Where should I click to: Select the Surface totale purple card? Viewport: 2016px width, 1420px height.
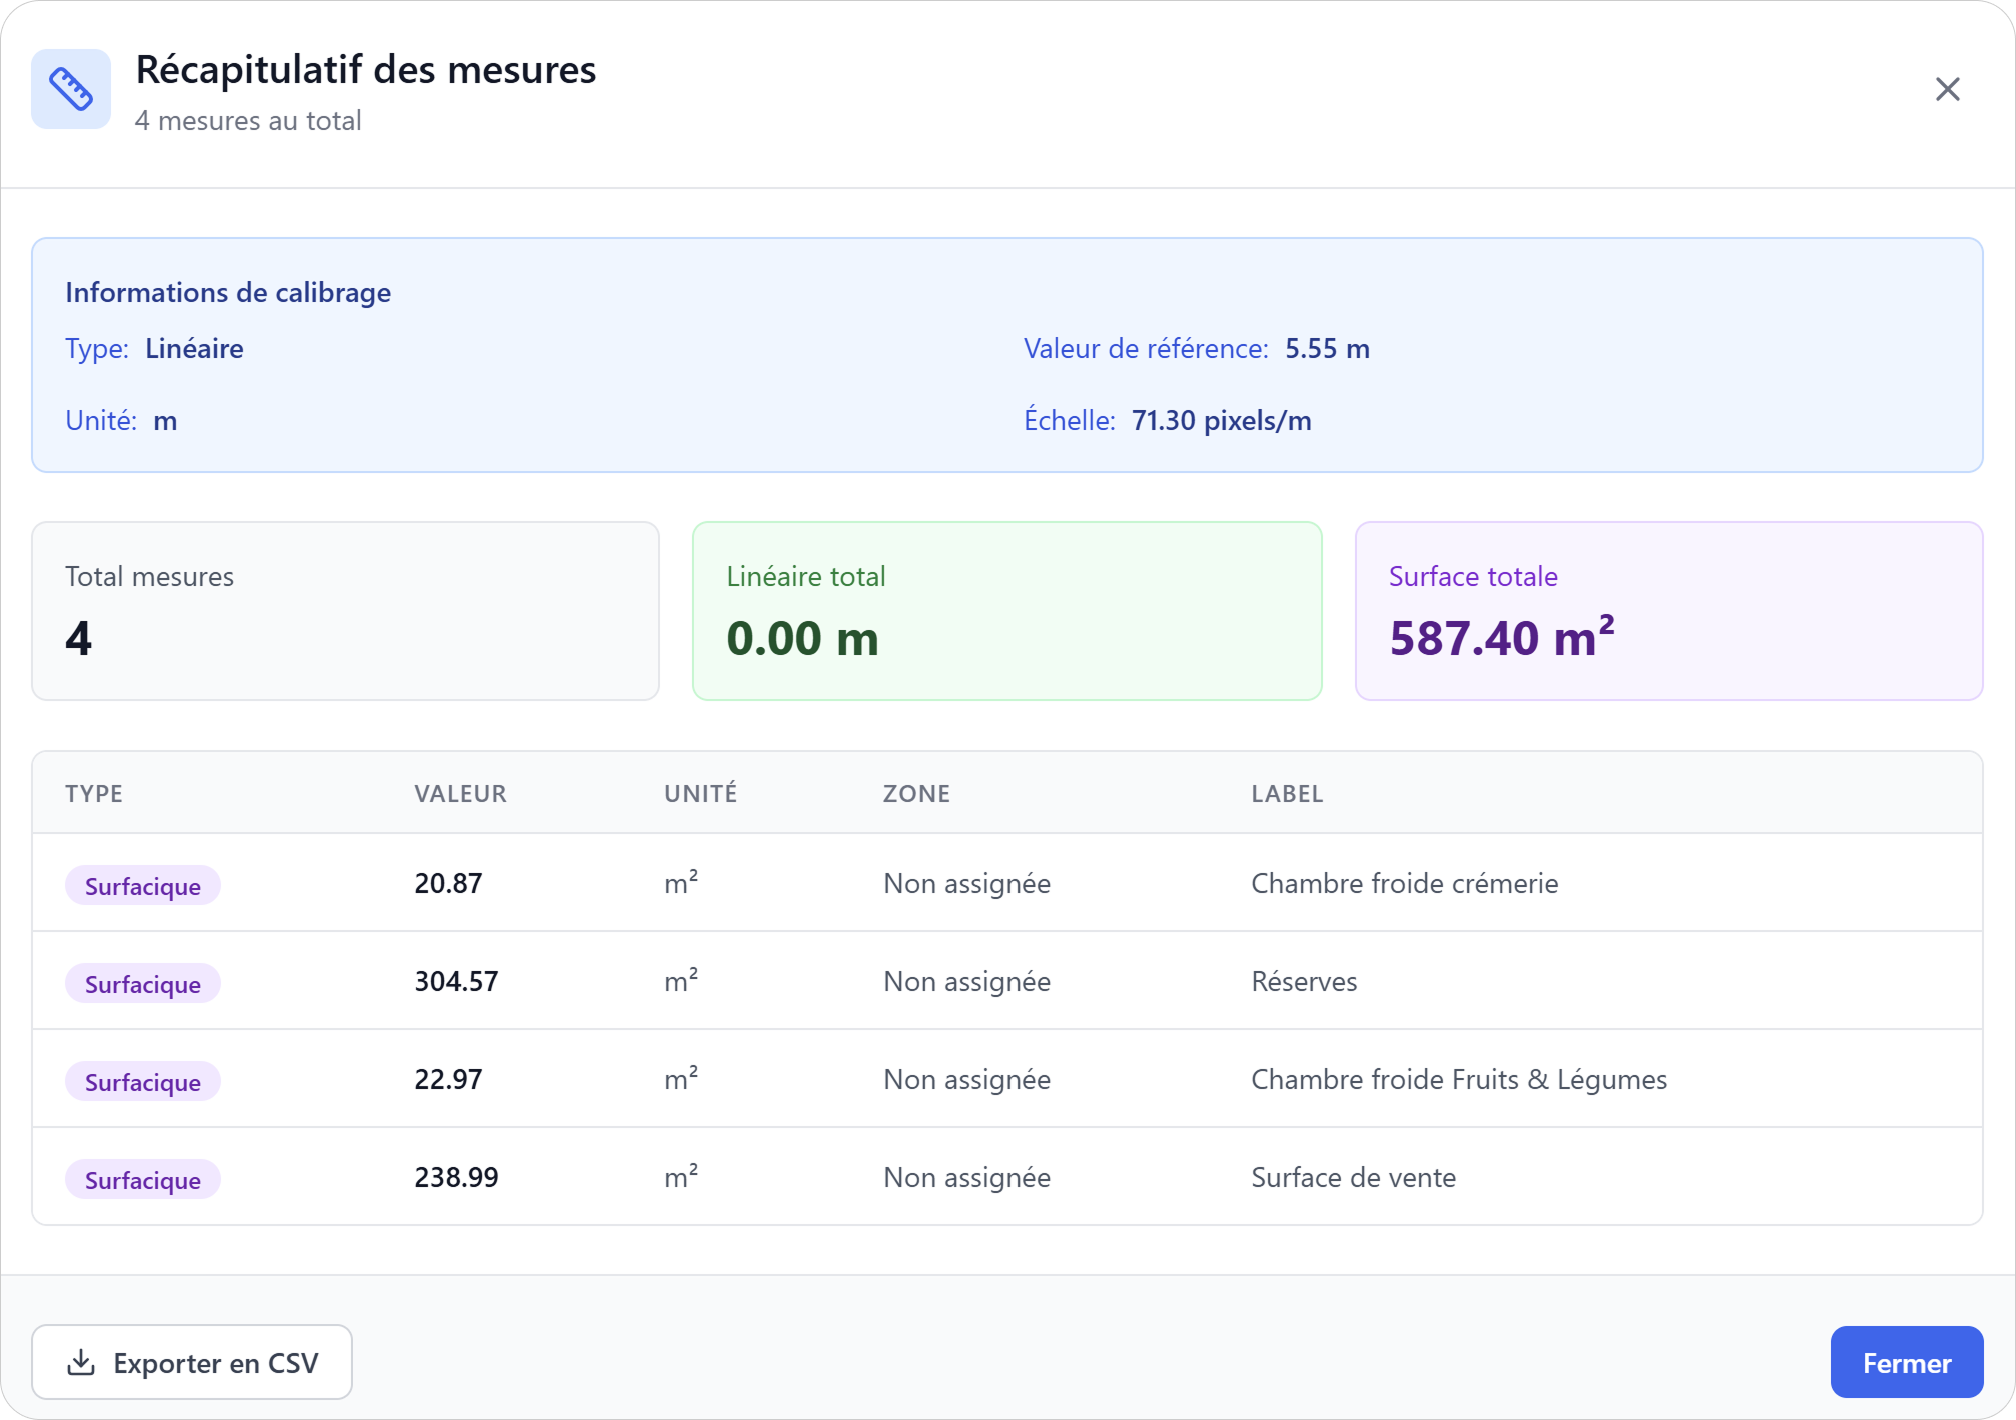point(1668,611)
